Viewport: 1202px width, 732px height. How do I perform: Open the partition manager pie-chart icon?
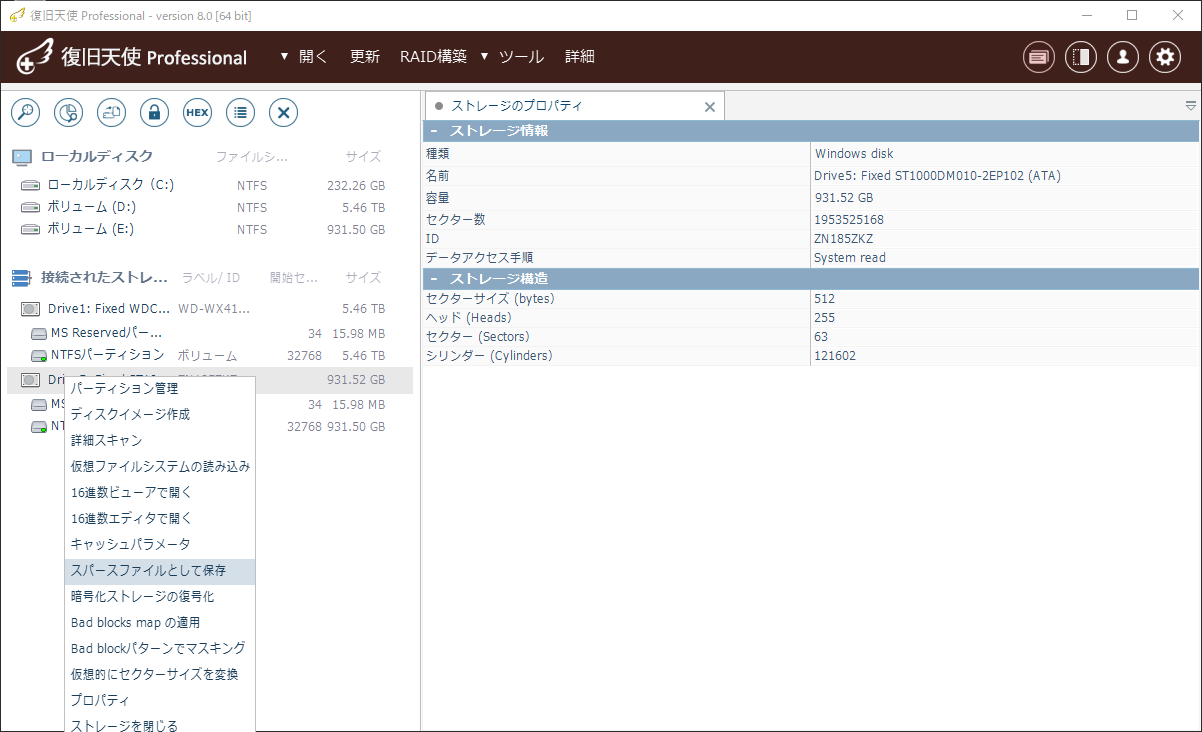pyautogui.click(x=68, y=112)
